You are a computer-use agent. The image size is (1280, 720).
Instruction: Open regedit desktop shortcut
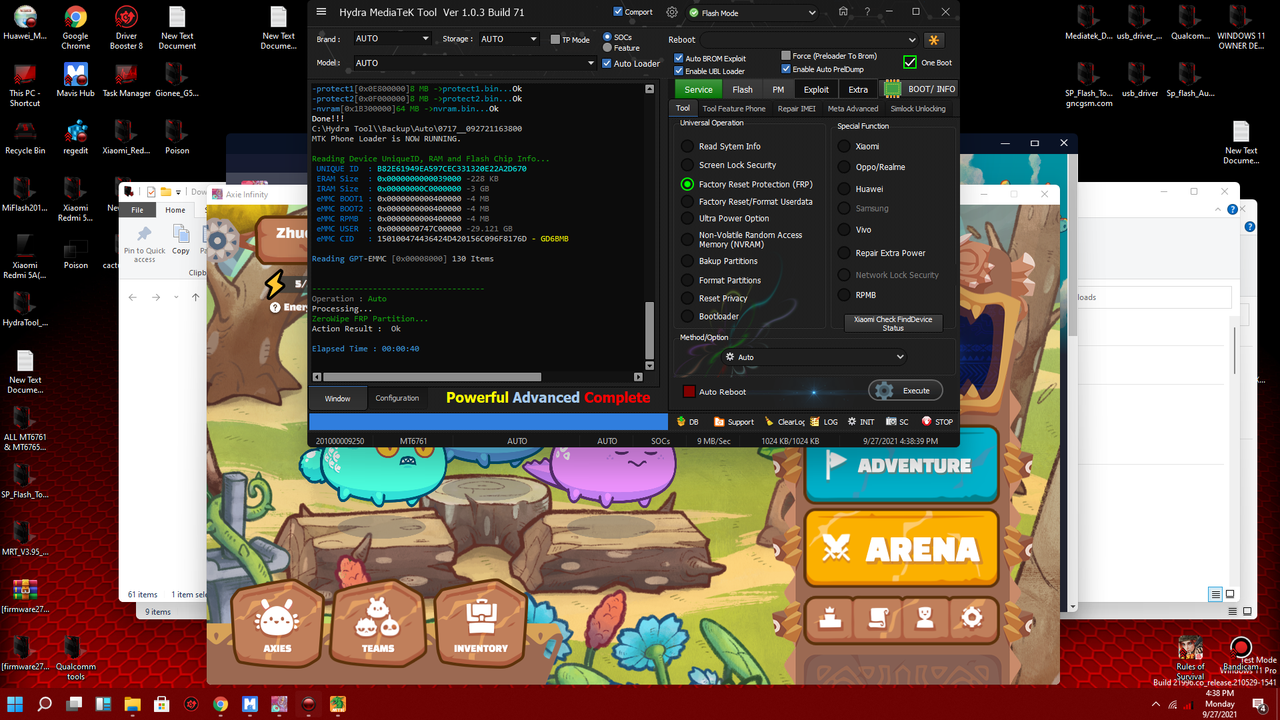click(x=75, y=137)
